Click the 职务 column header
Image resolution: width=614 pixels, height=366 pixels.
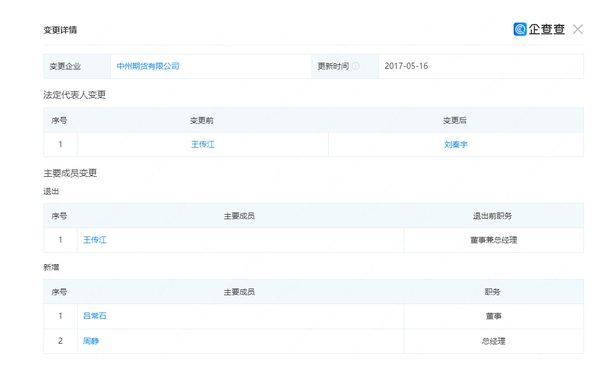(x=492, y=292)
